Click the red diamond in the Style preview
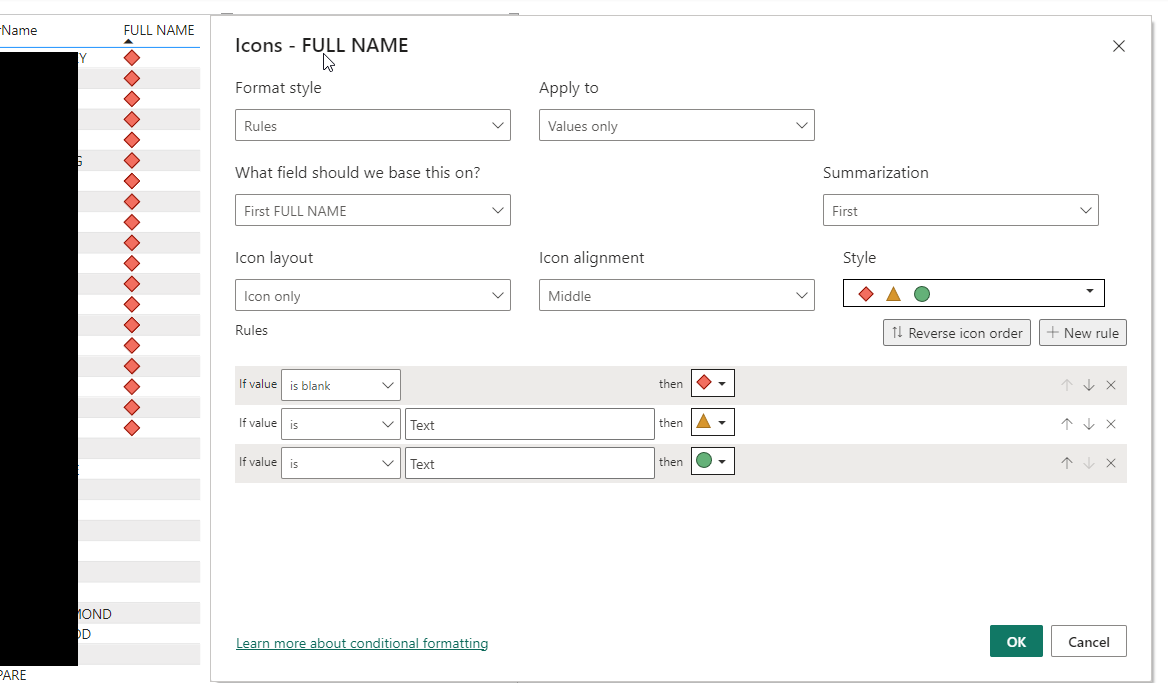The height and width of the screenshot is (683, 1168). [866, 293]
